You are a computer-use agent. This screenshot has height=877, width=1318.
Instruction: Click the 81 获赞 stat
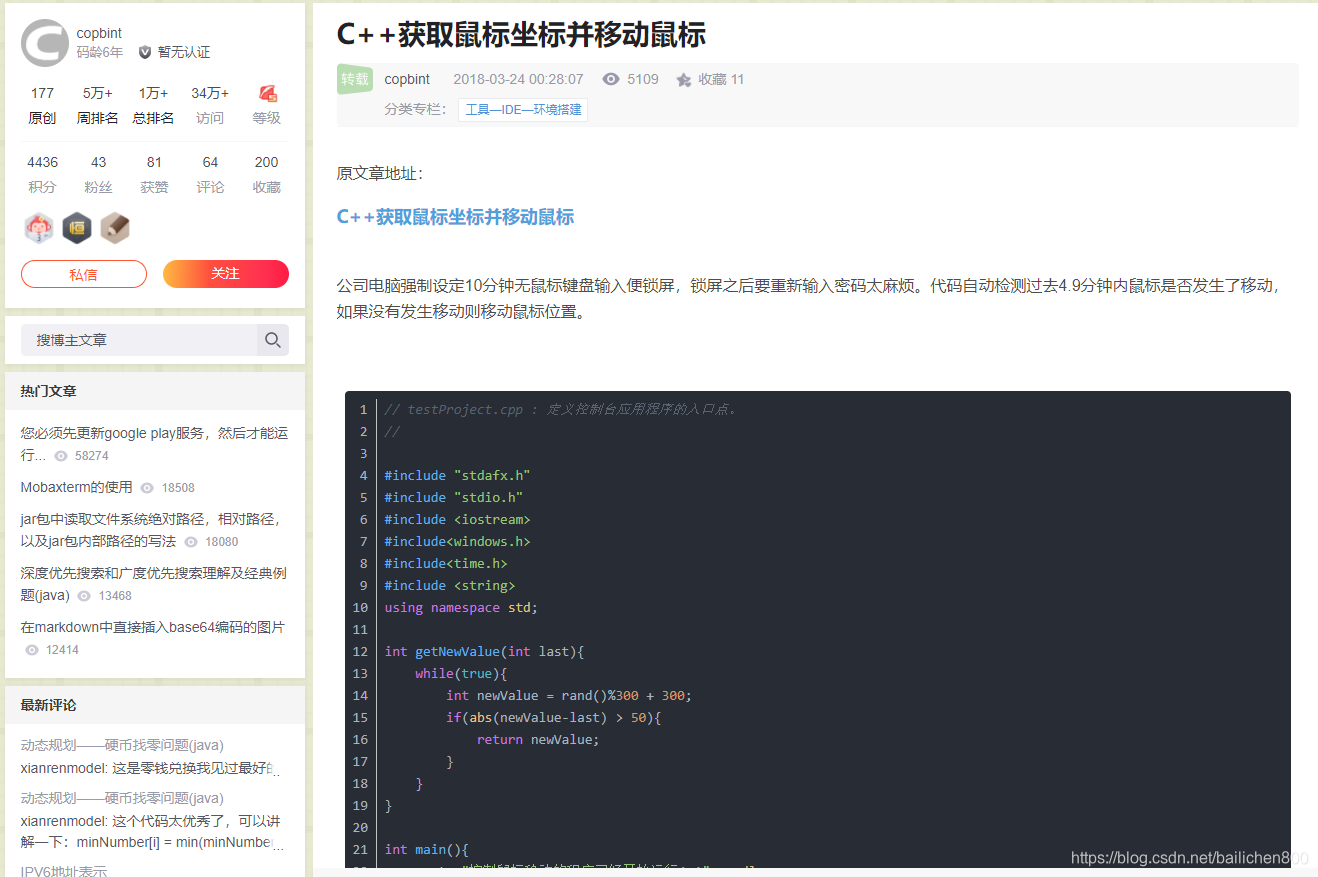(x=154, y=174)
